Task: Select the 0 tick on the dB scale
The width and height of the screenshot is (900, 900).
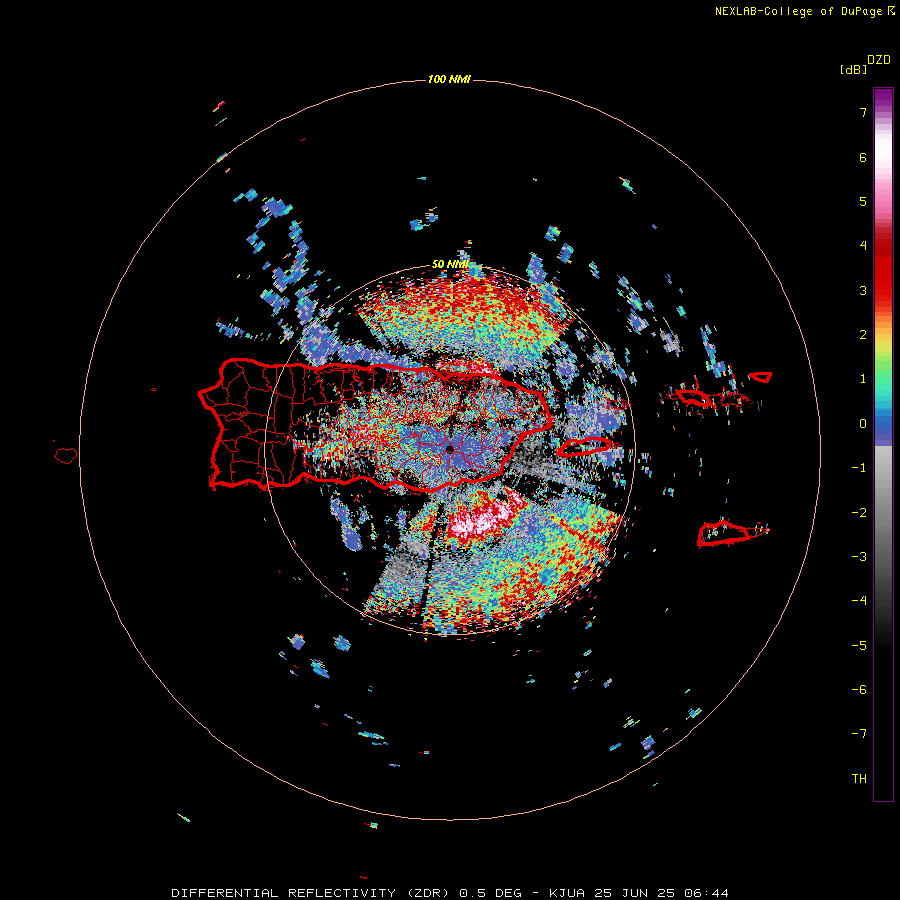Action: [x=863, y=424]
